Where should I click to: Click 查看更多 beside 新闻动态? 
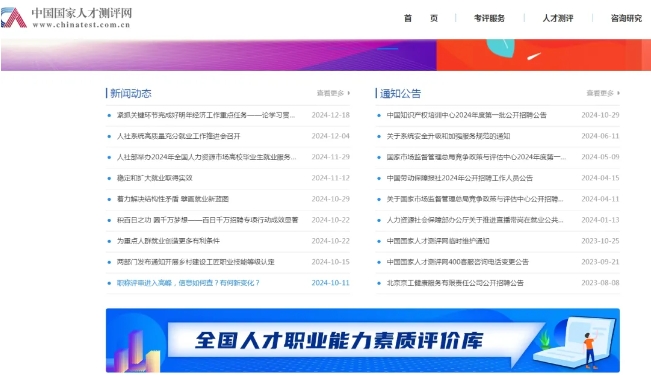(x=333, y=93)
